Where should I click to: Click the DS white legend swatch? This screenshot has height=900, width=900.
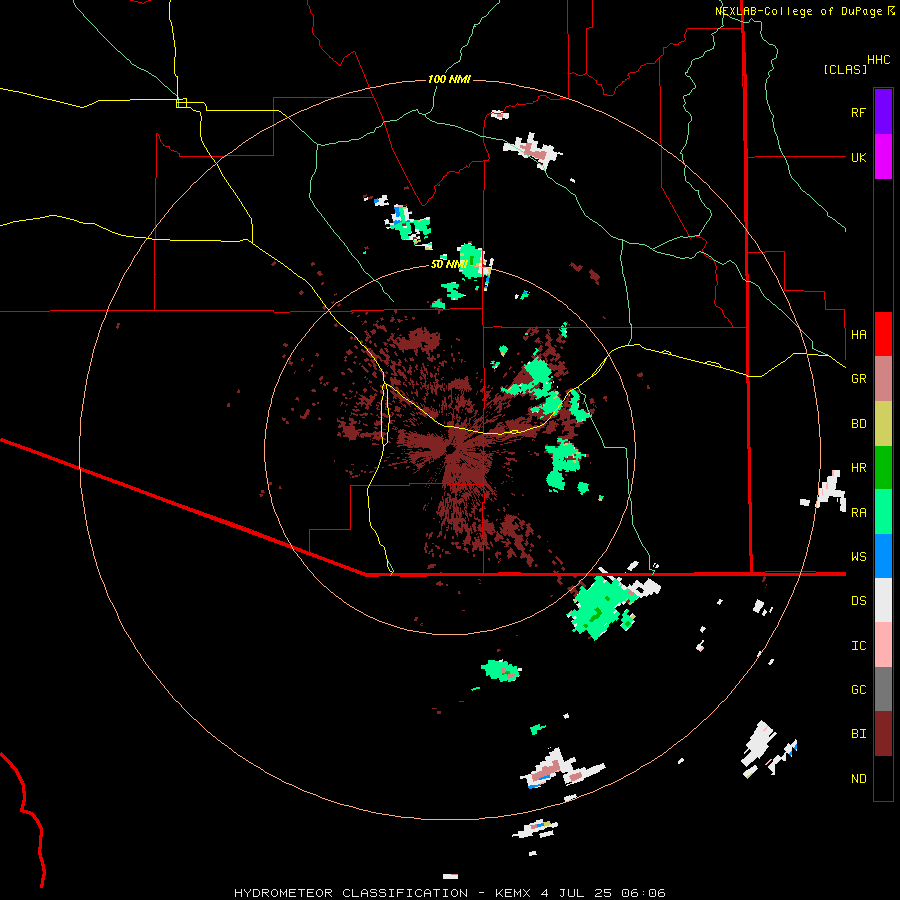point(883,600)
